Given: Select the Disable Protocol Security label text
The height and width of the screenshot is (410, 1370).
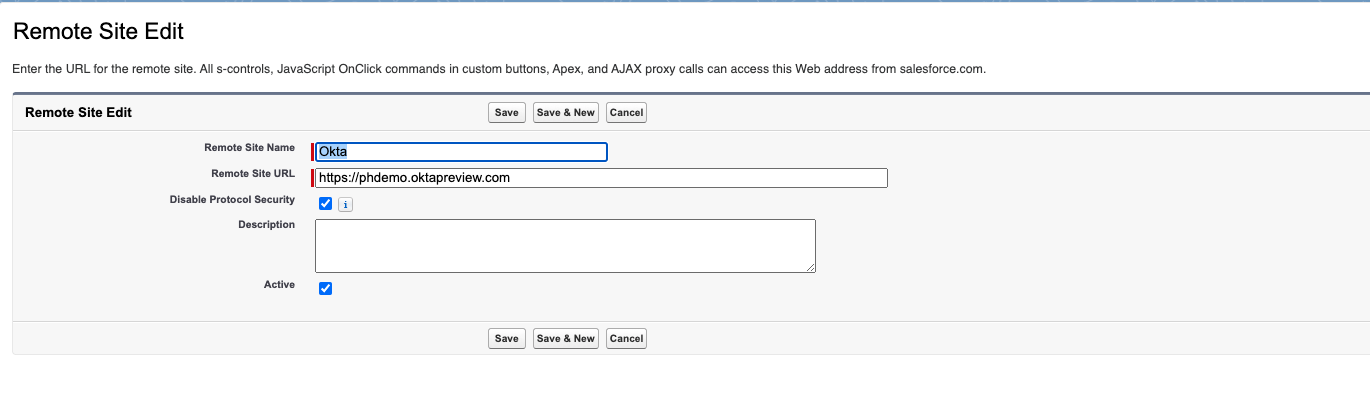Looking at the screenshot, I should [x=232, y=200].
